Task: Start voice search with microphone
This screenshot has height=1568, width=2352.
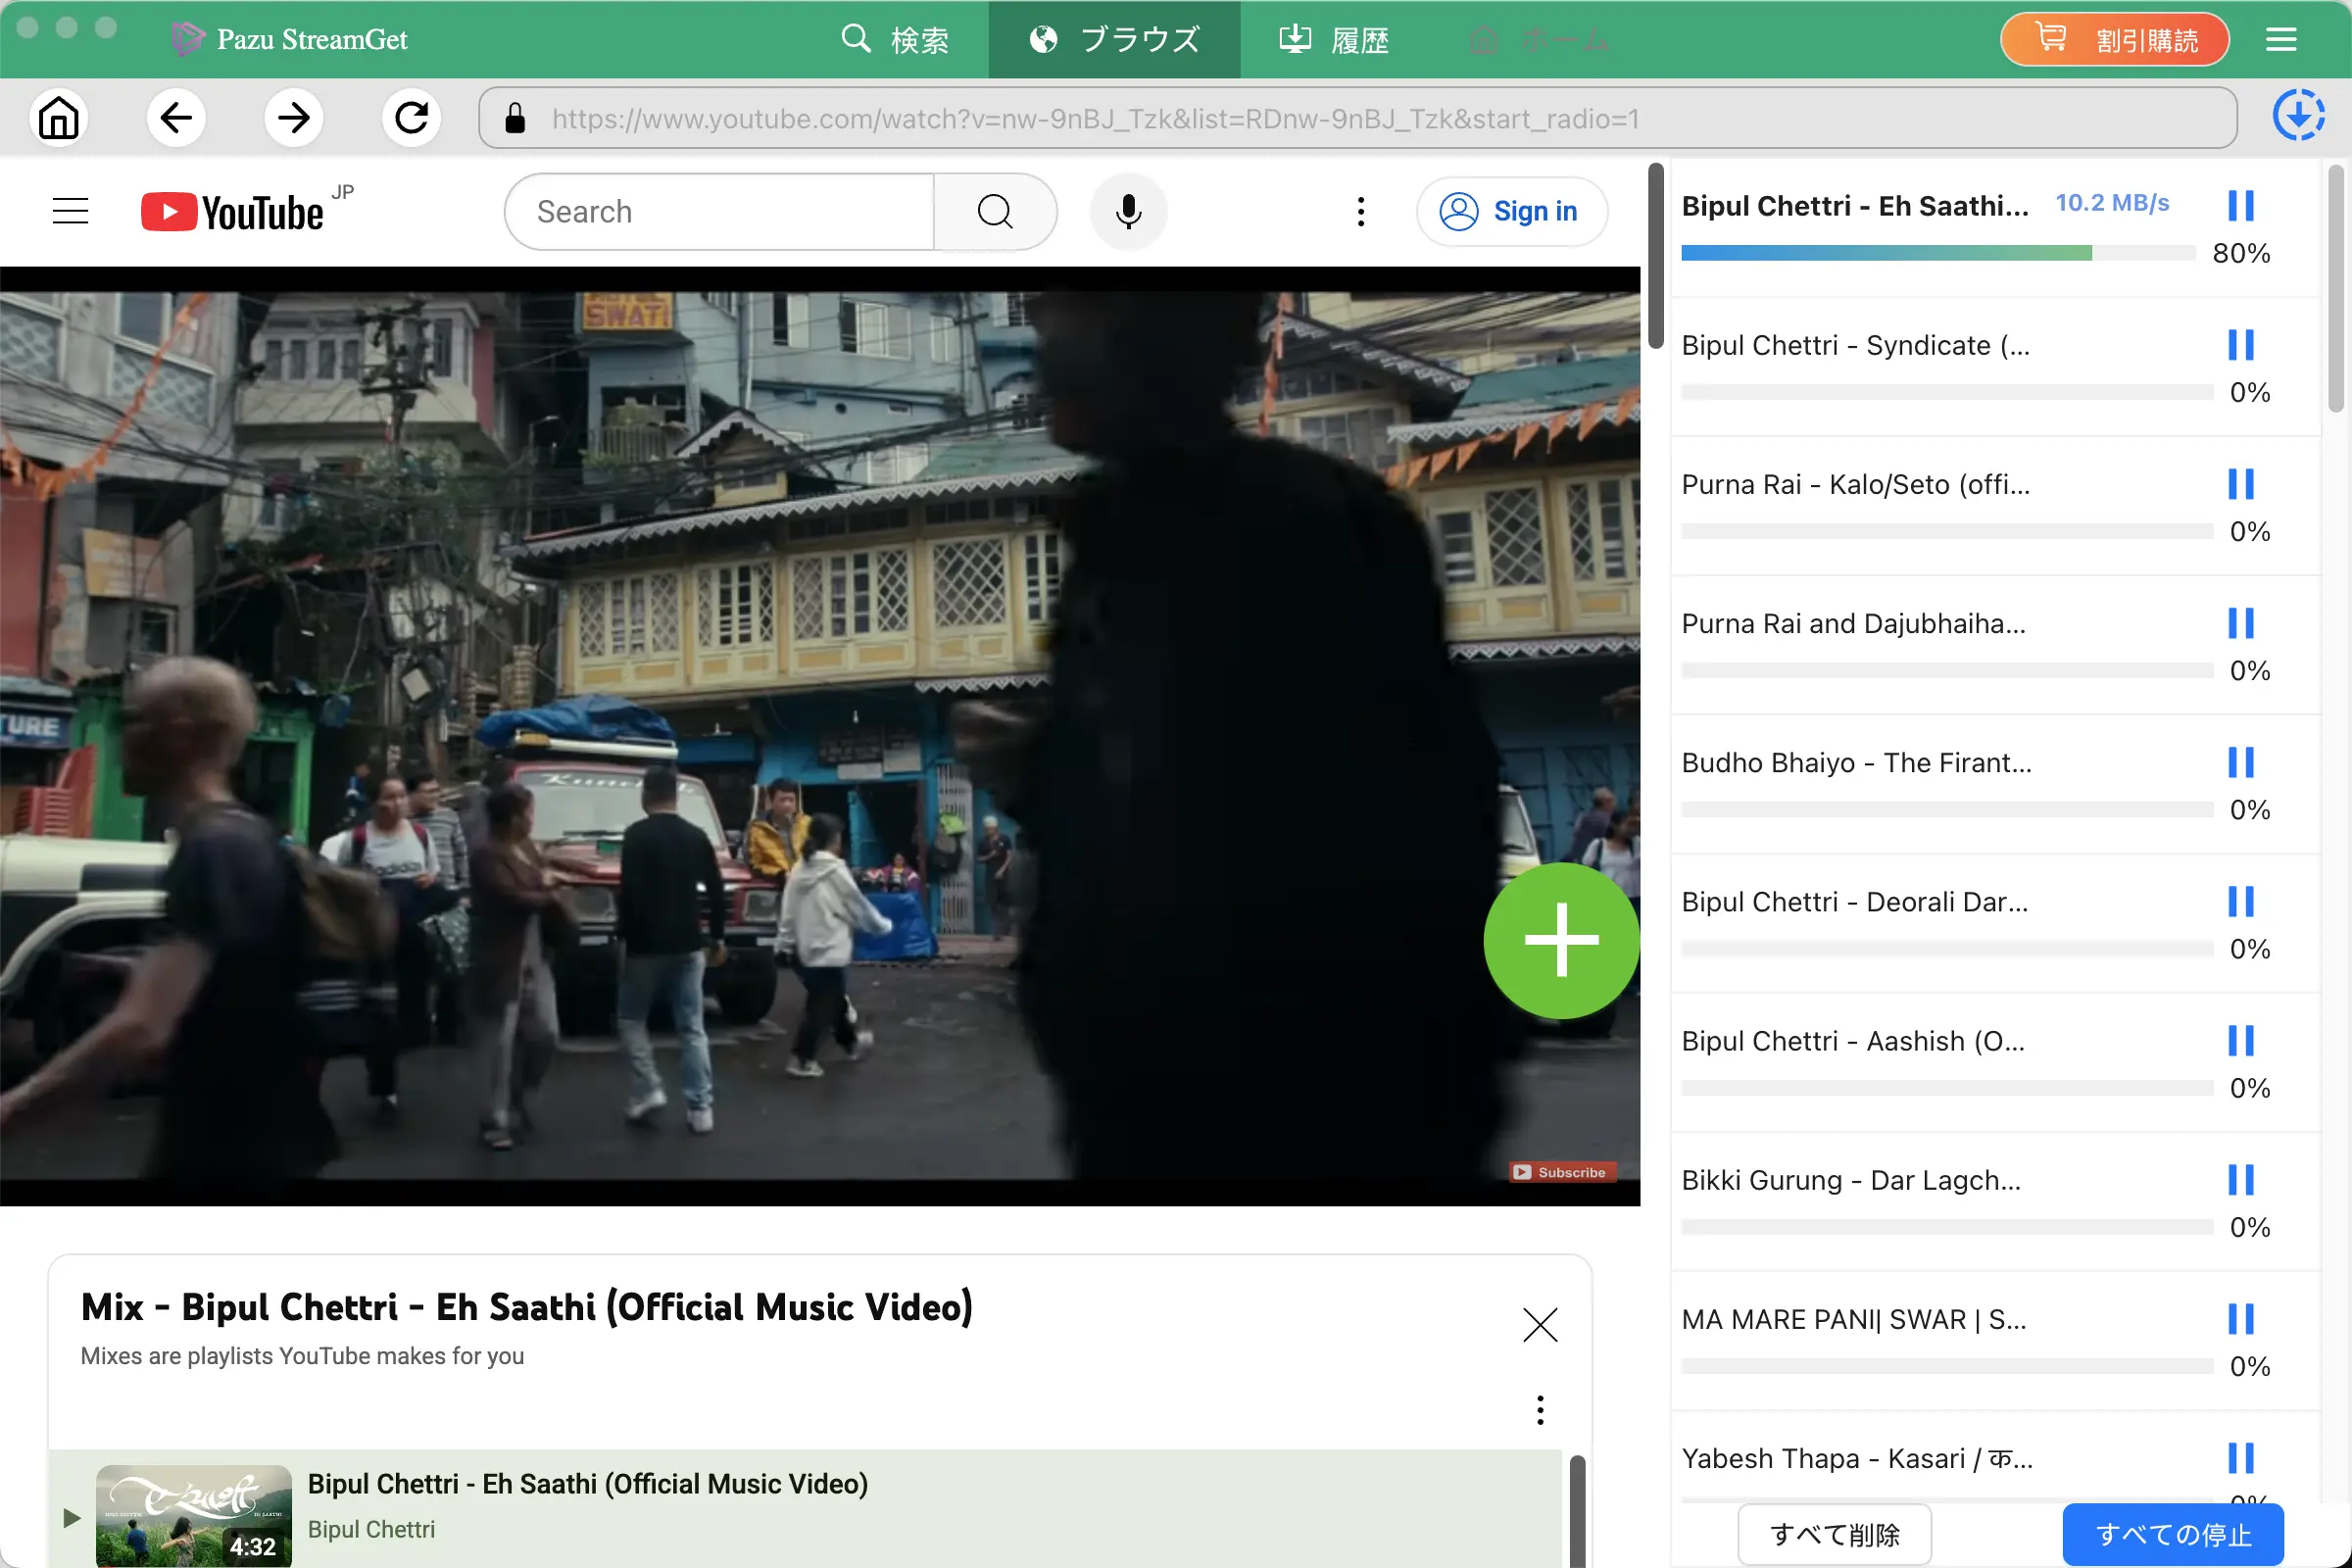Action: coord(1128,211)
